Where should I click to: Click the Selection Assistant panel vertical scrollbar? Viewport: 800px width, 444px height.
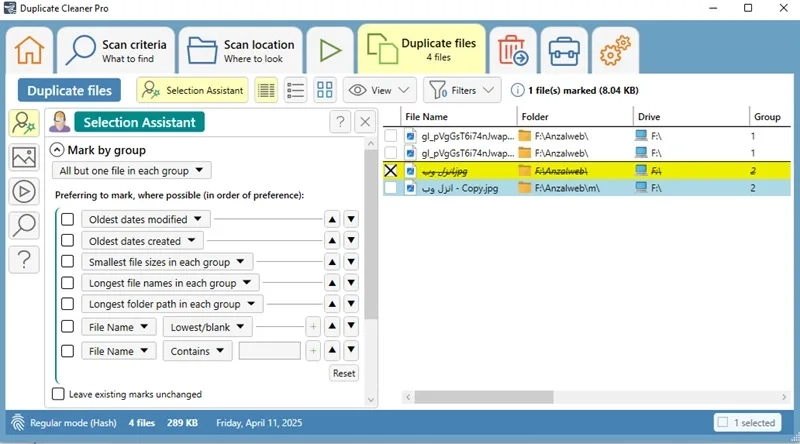[x=371, y=235]
